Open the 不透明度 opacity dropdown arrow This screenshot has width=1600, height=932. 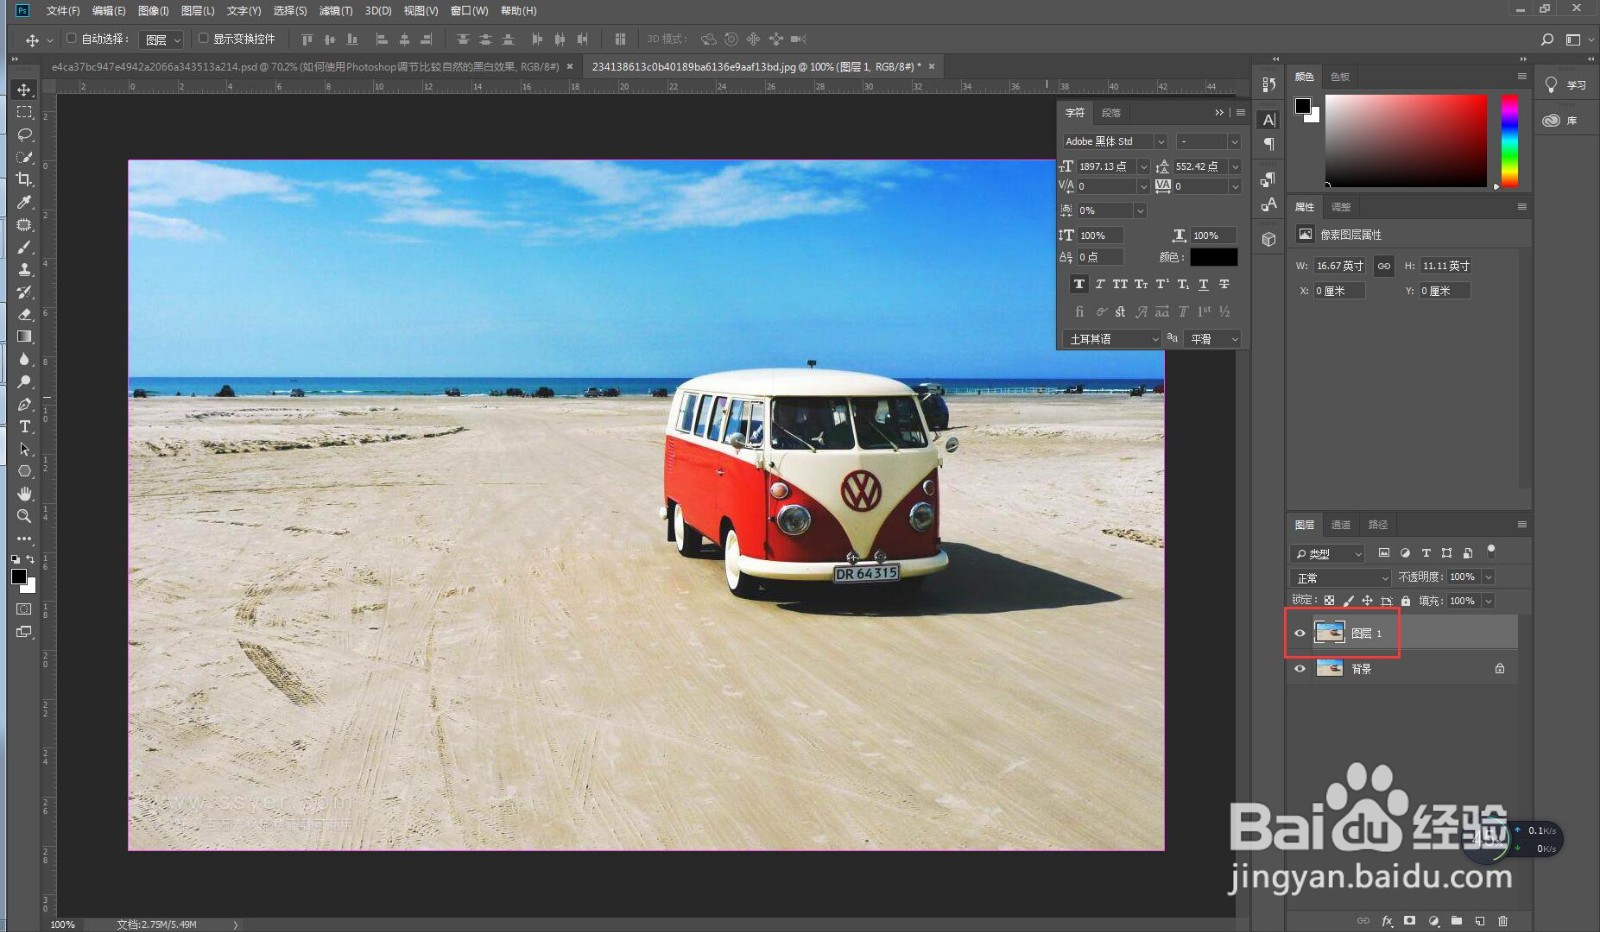pos(1488,577)
